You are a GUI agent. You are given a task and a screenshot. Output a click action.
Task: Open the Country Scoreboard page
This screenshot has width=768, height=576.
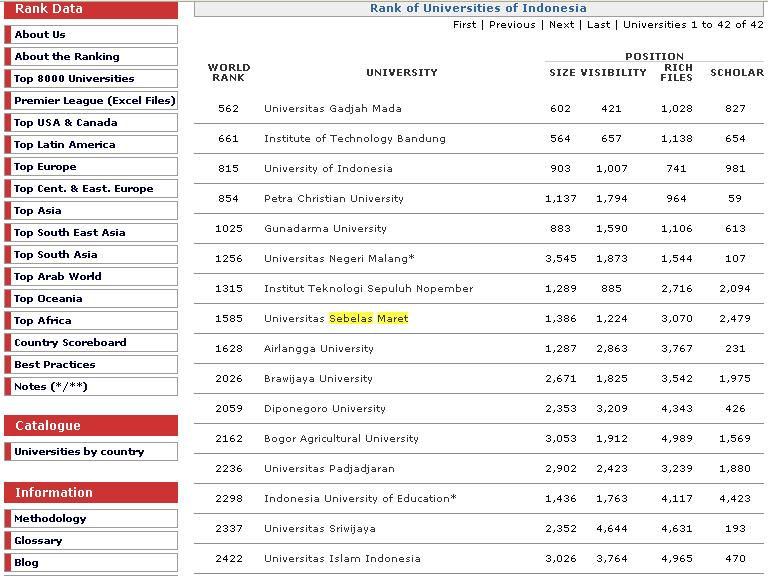point(91,343)
